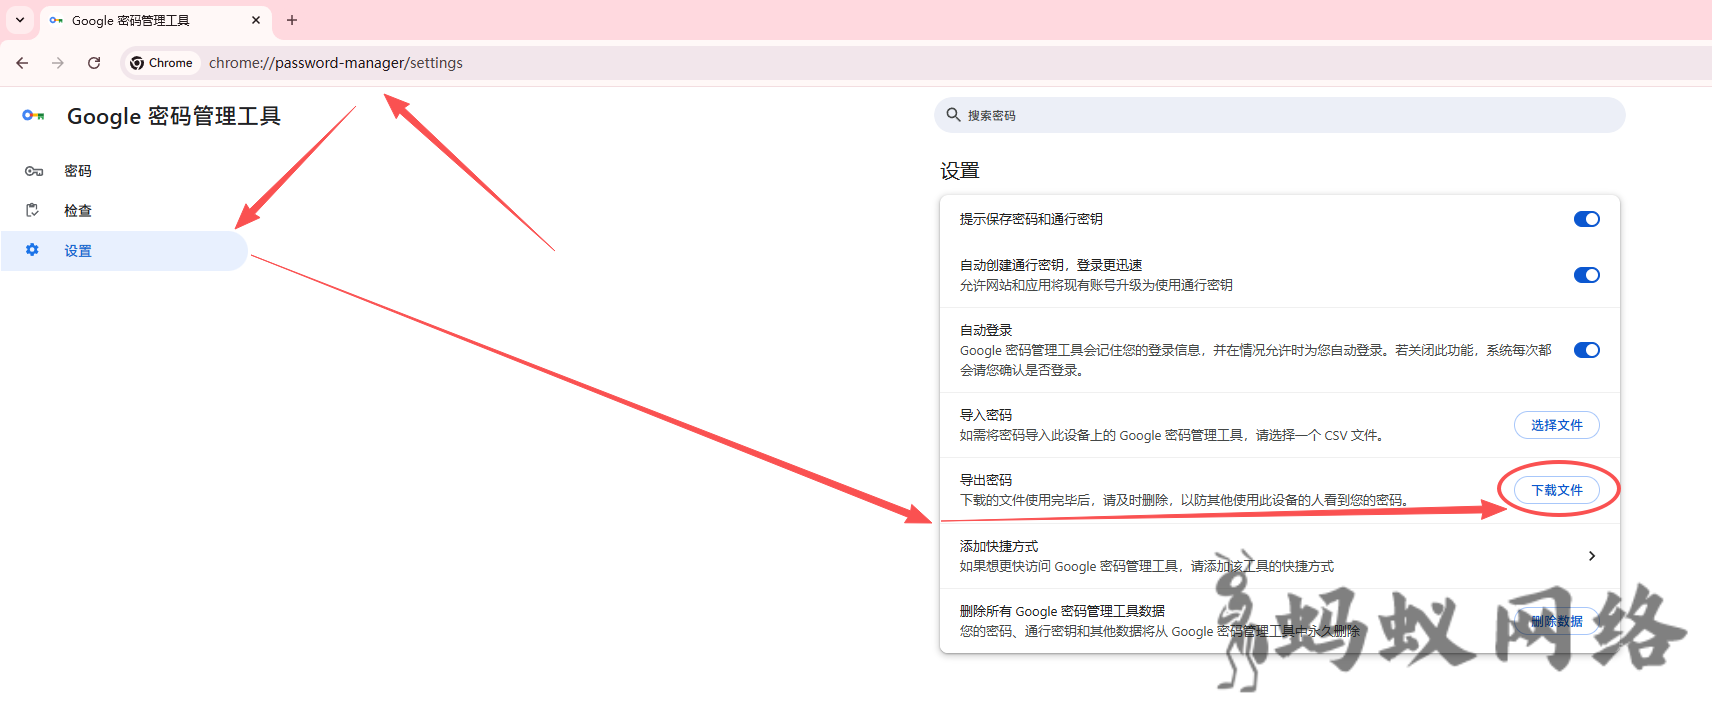Select 设置 in the sidebar
Screen dimensions: 1712x715
coord(78,251)
